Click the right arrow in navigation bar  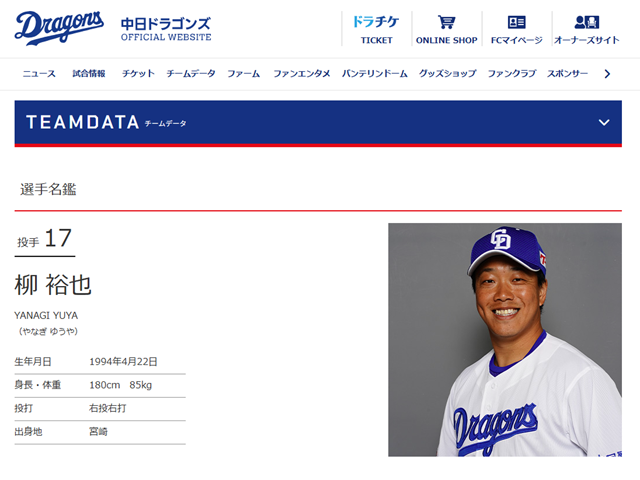pos(607,74)
